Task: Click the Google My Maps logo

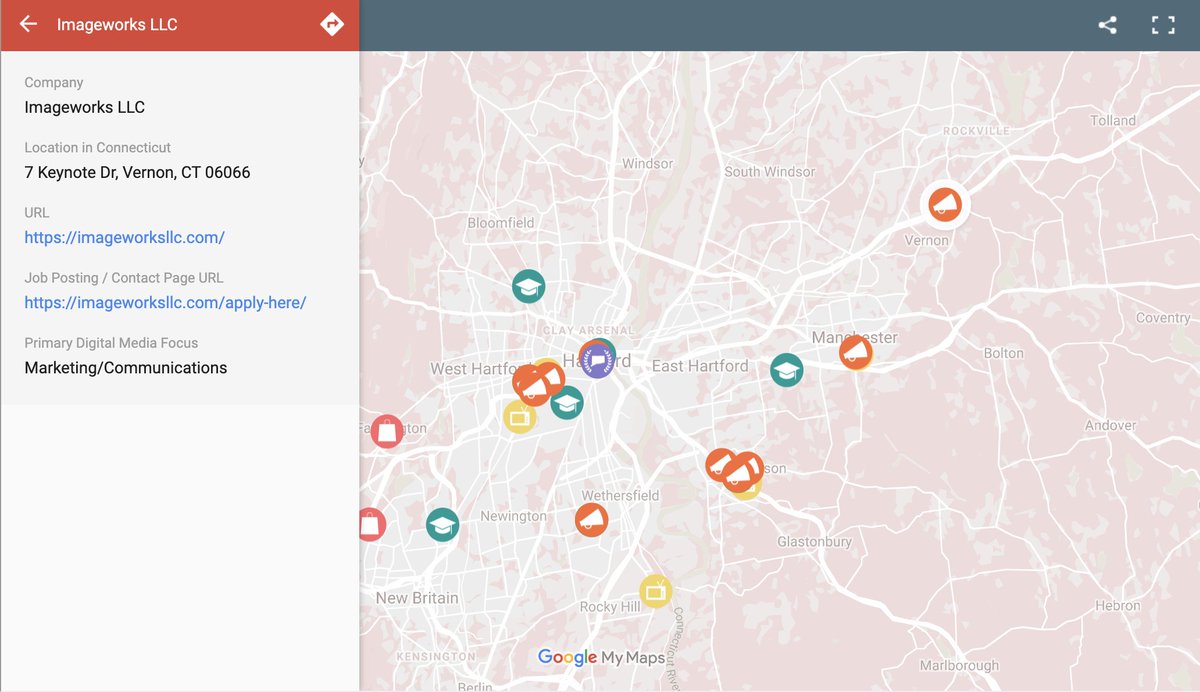Action: coord(601,657)
